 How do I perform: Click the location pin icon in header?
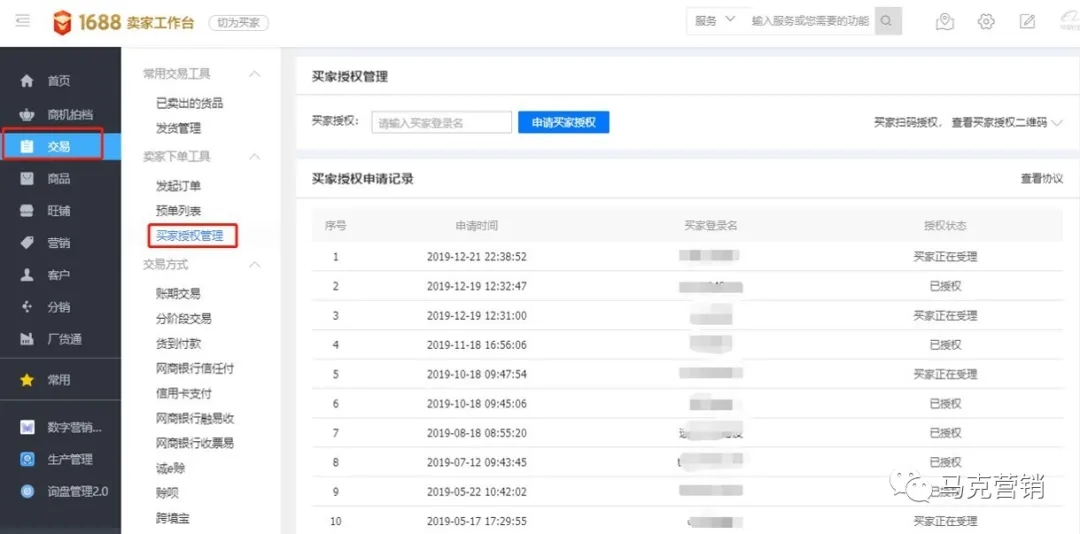(945, 21)
